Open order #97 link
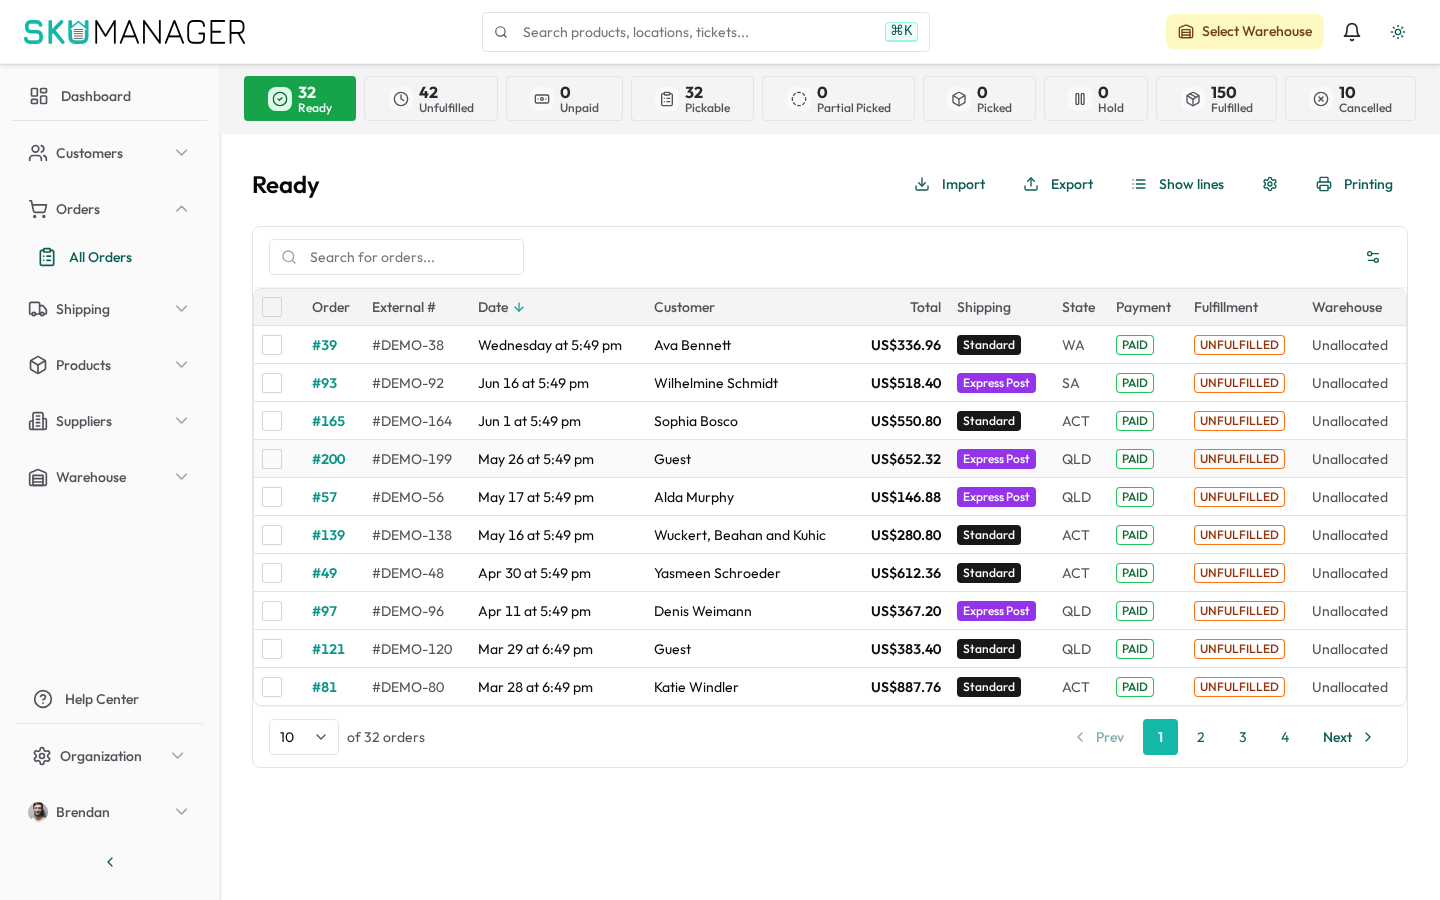This screenshot has height=900, width=1440. [x=324, y=611]
